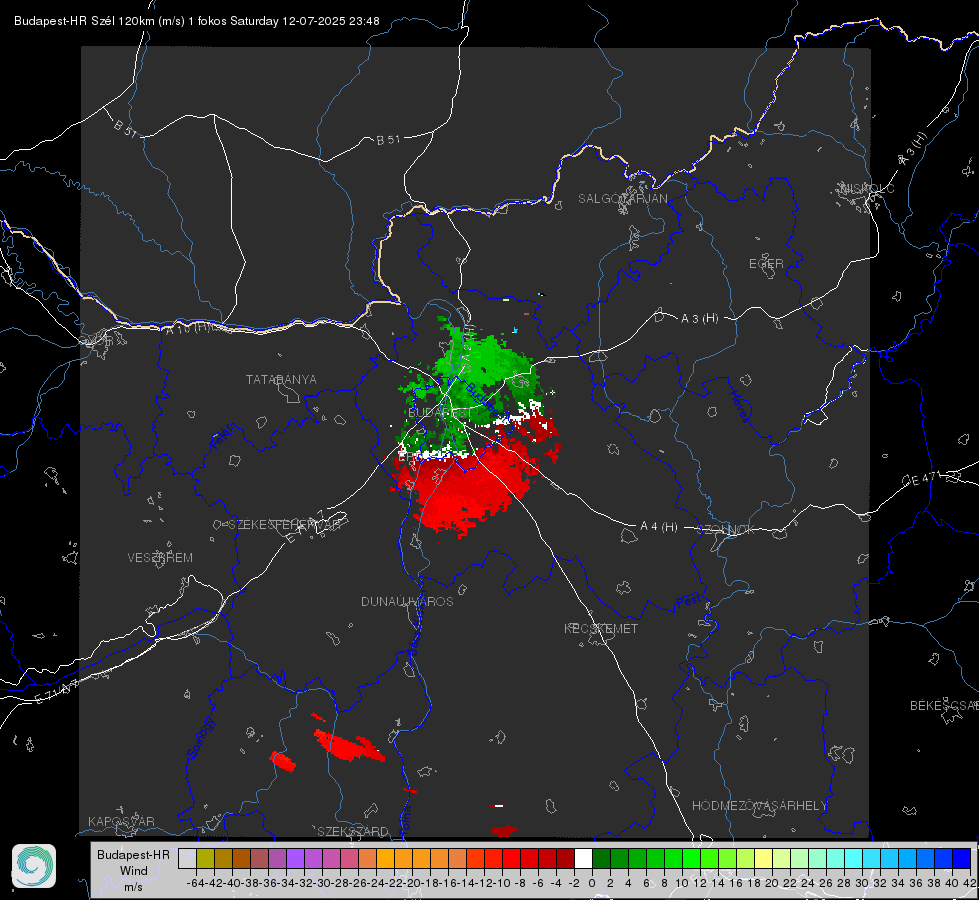Click the SZOLNOK city label
The image size is (979, 900).
[726, 530]
